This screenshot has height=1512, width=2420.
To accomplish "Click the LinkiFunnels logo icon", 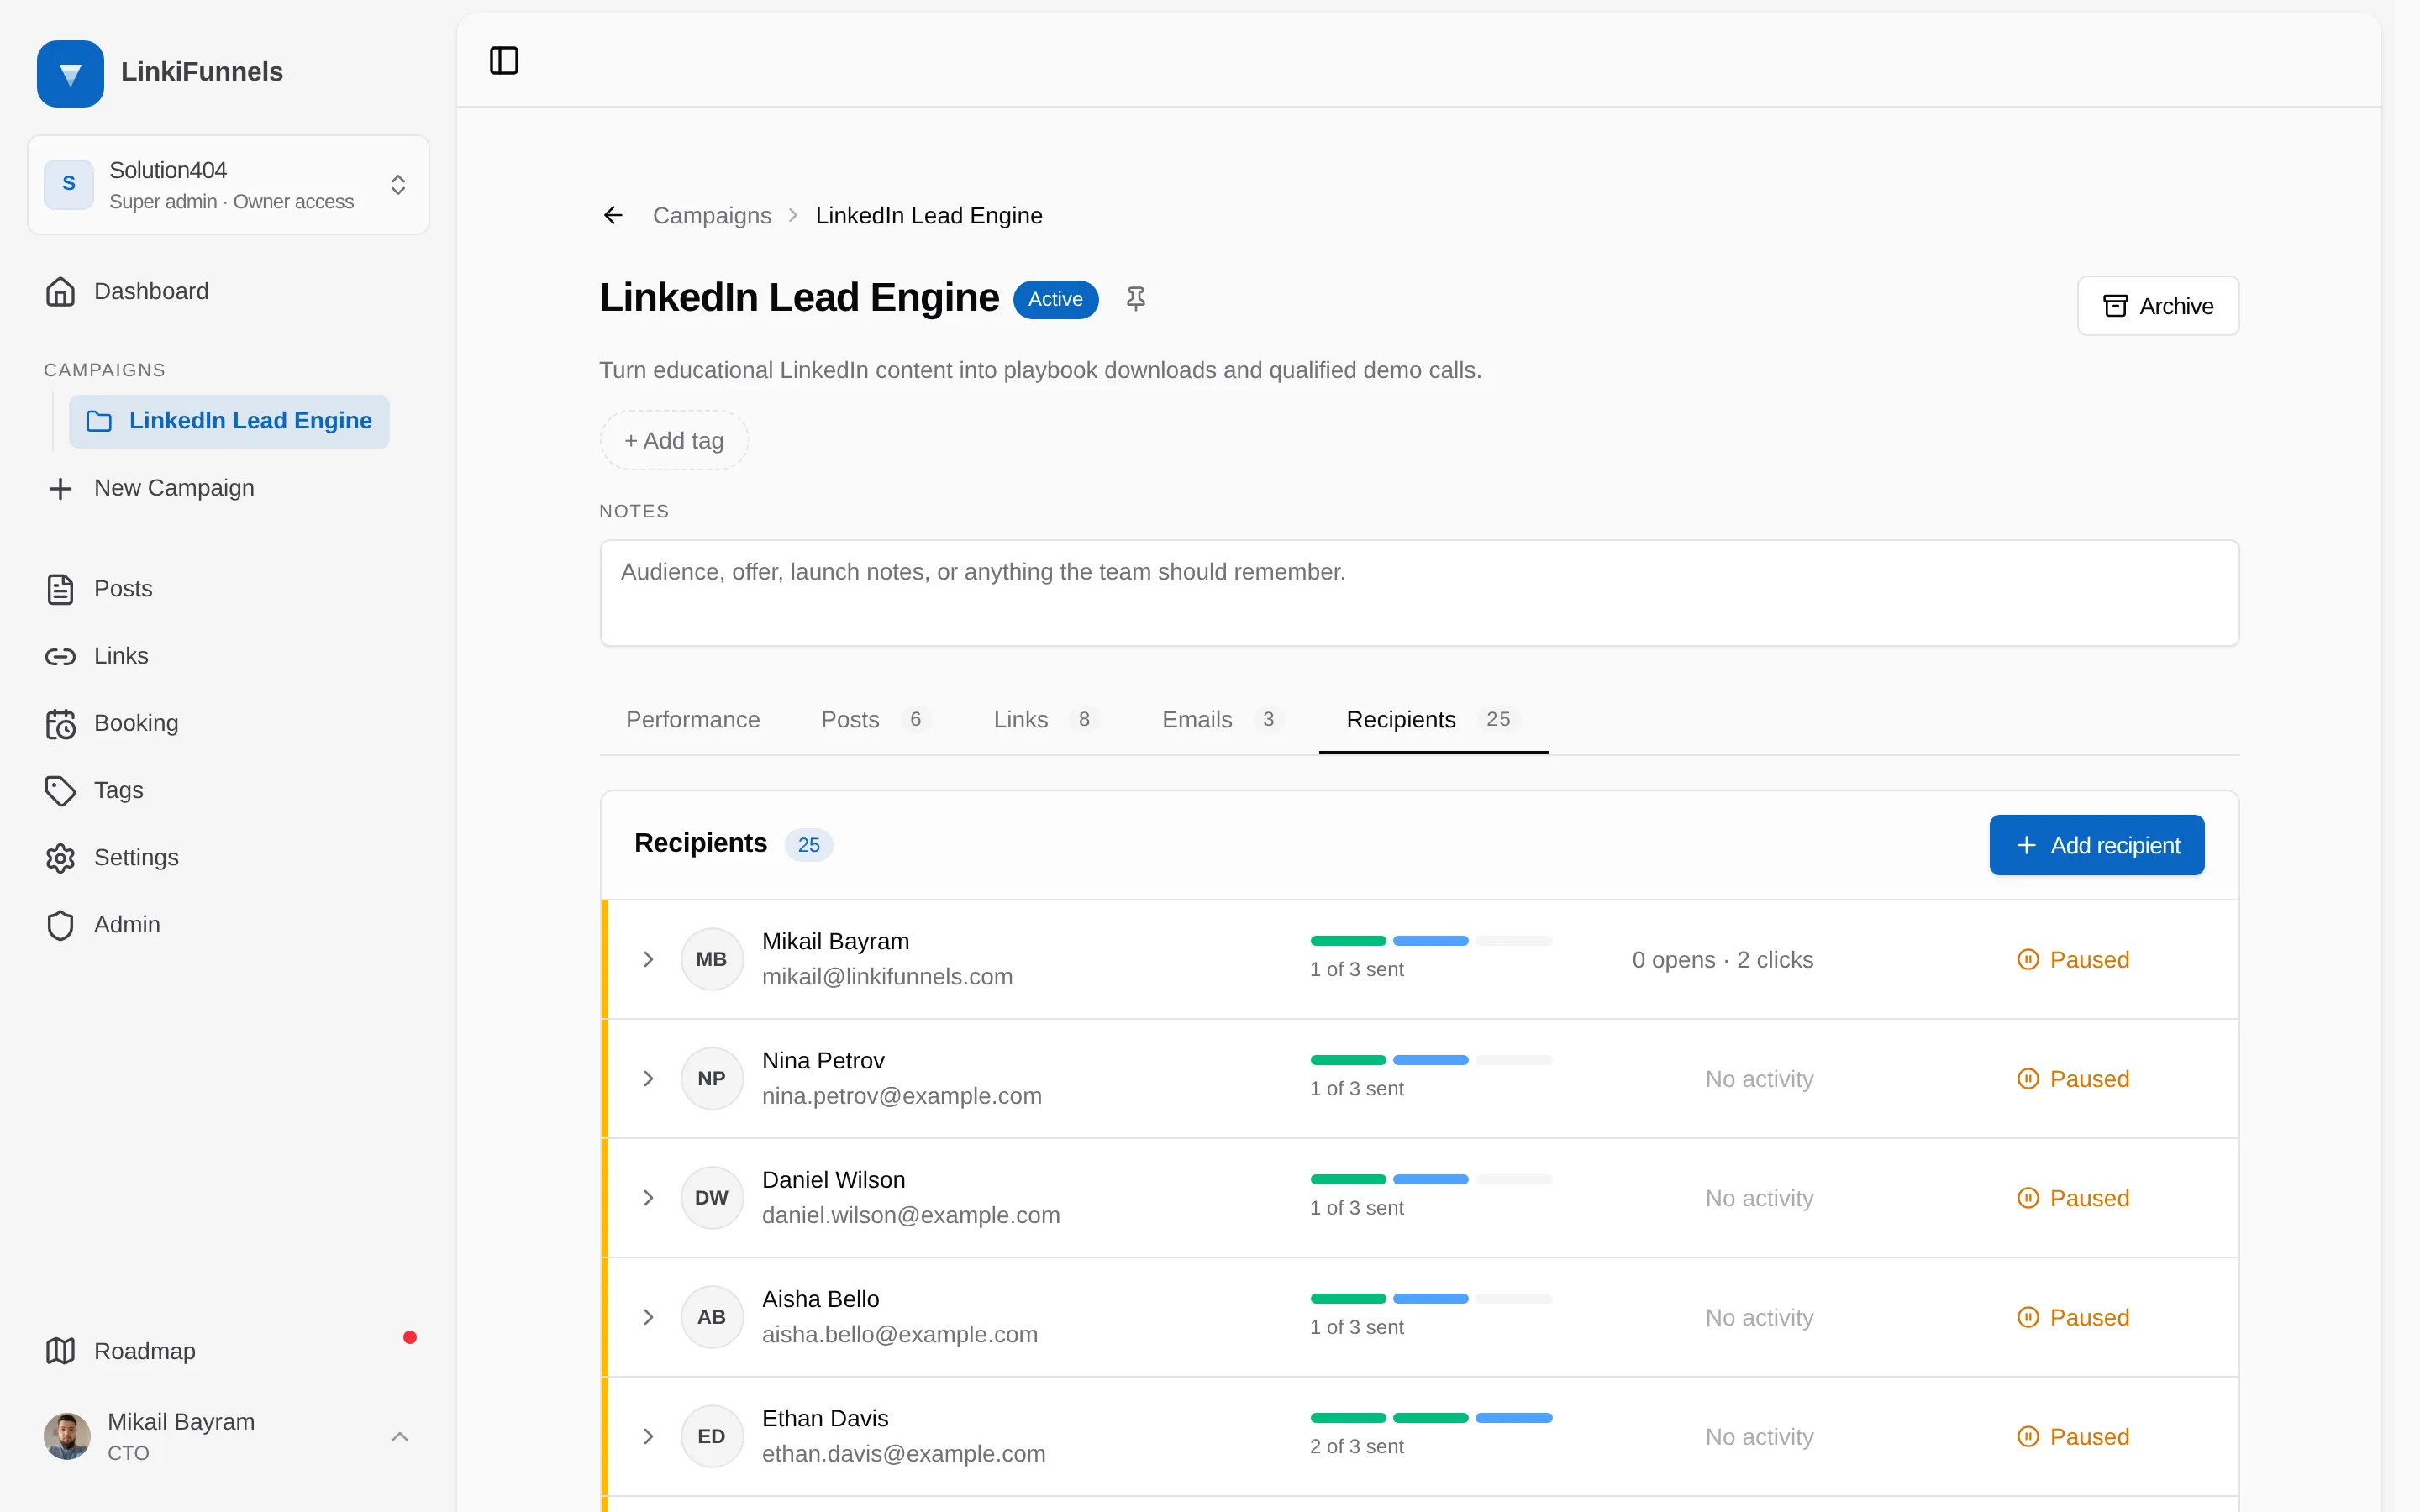I will pos(70,73).
